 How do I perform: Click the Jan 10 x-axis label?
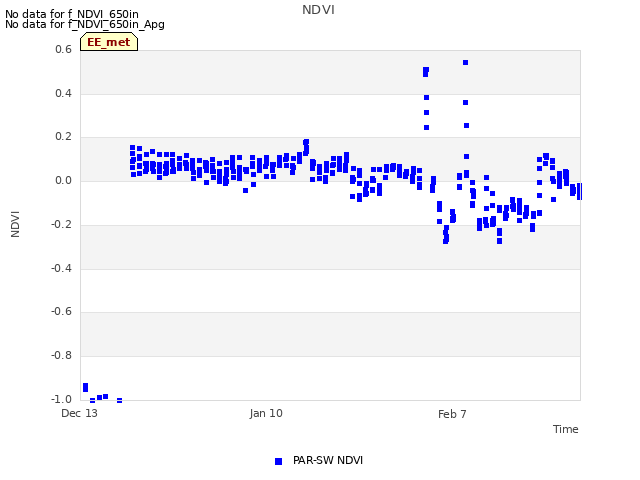[x=266, y=413]
